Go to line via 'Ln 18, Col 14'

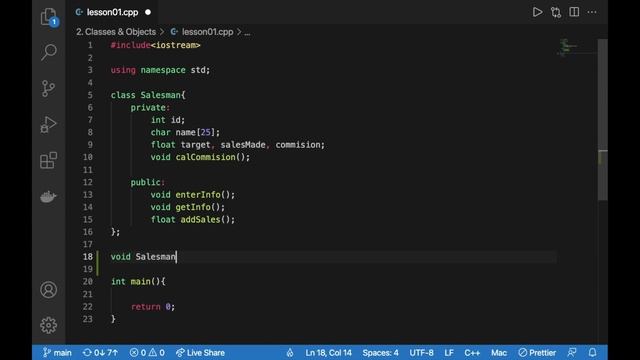click(328, 353)
